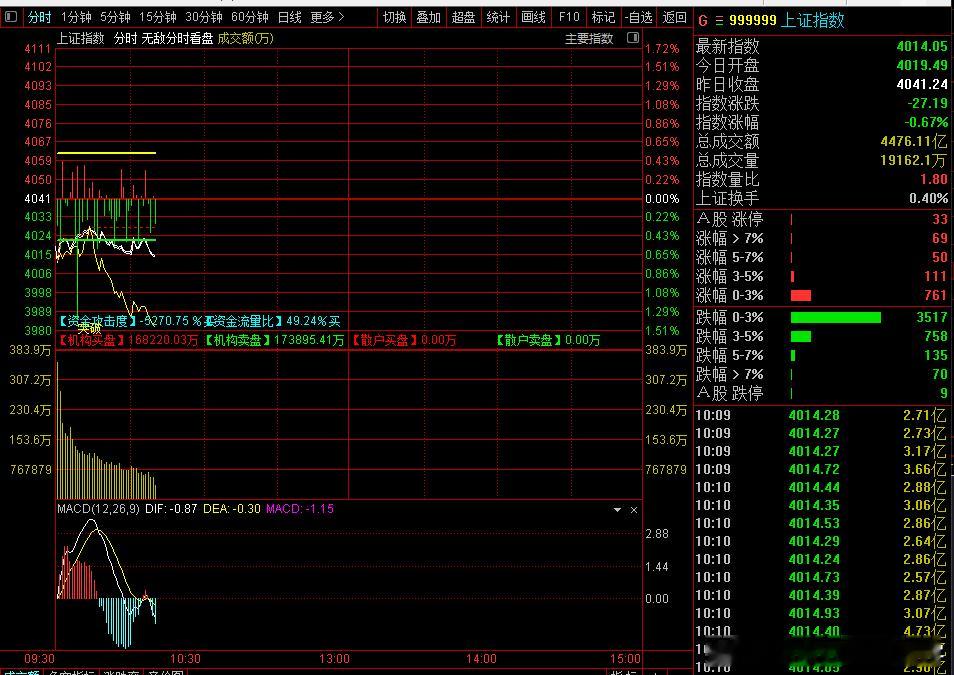954x675 pixels.
Task: Click the 10:30 time axis marker
Action: click(185, 659)
